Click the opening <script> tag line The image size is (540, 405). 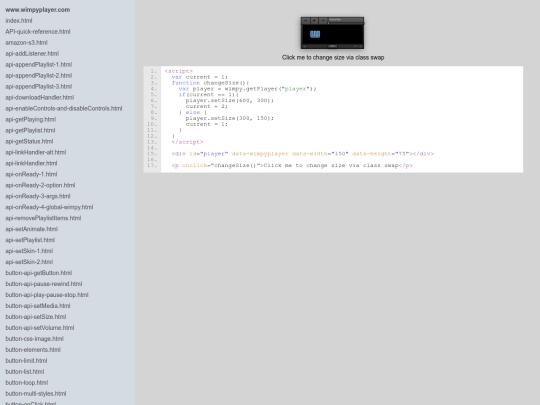tap(178, 71)
